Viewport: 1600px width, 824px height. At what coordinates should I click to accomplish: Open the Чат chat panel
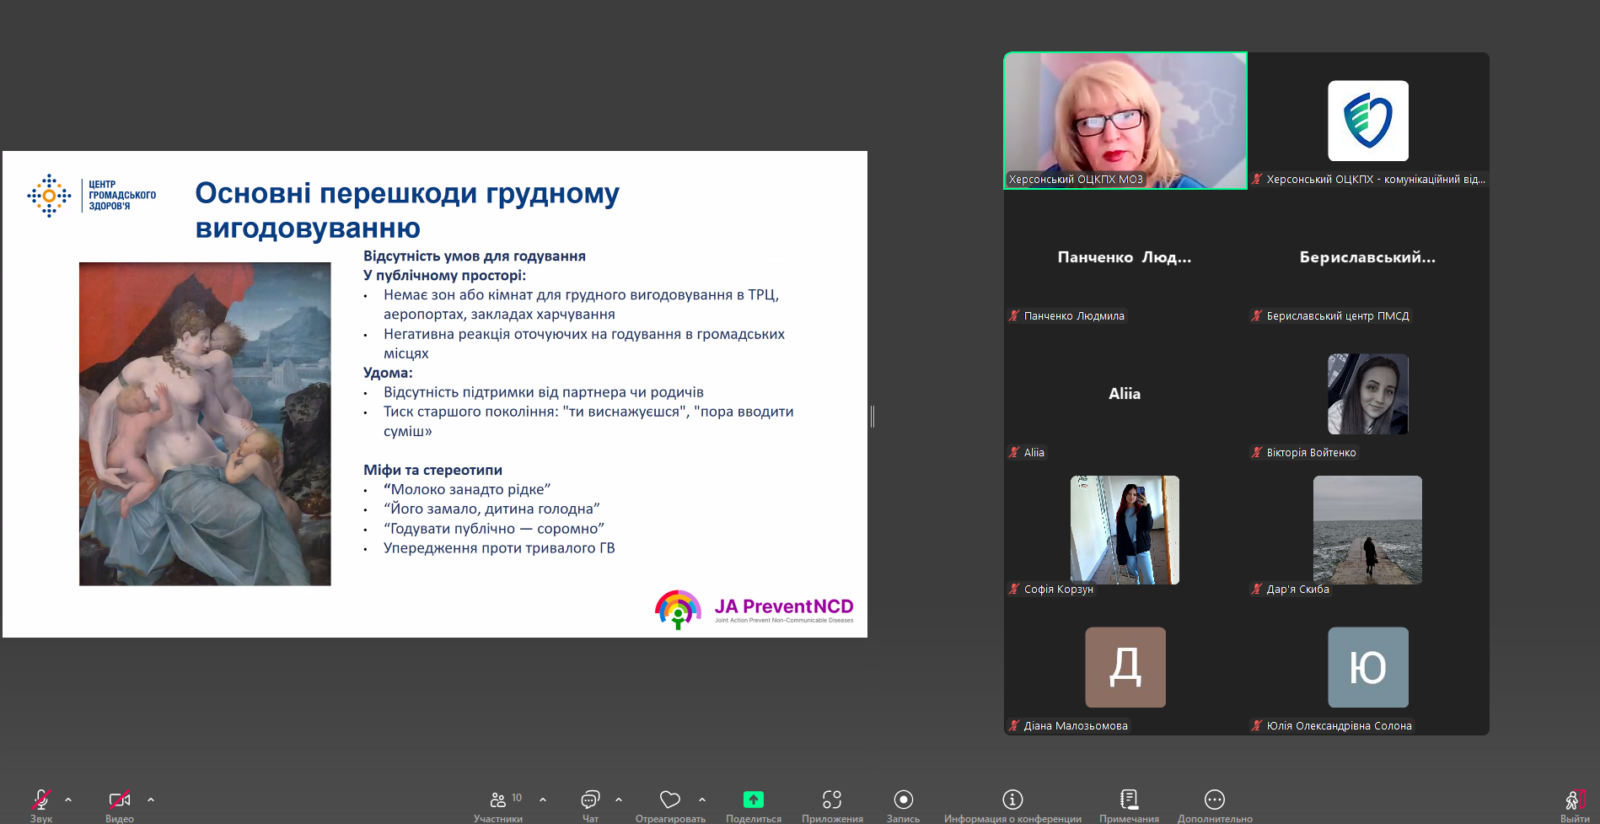pyautogui.click(x=590, y=800)
